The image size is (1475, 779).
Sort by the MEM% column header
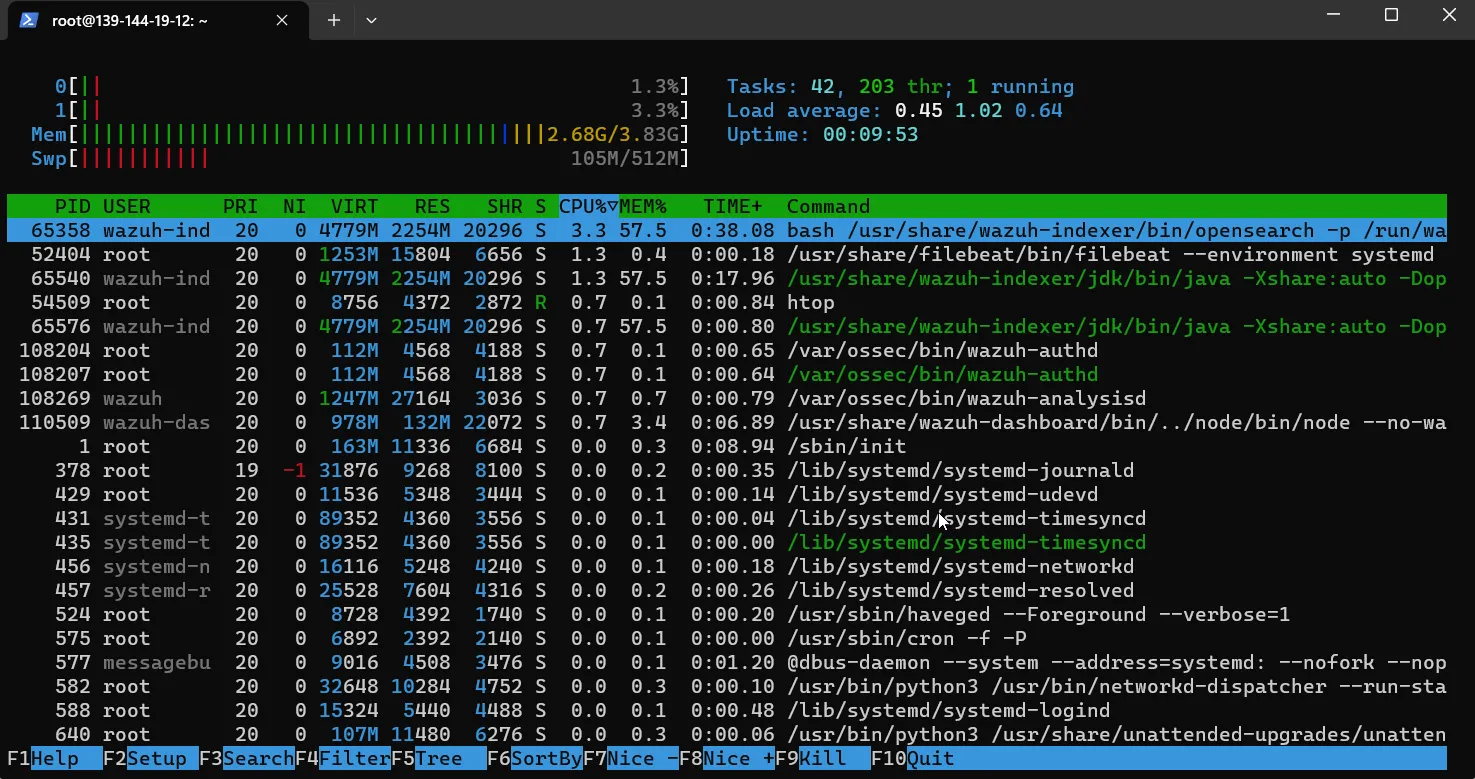coord(643,206)
